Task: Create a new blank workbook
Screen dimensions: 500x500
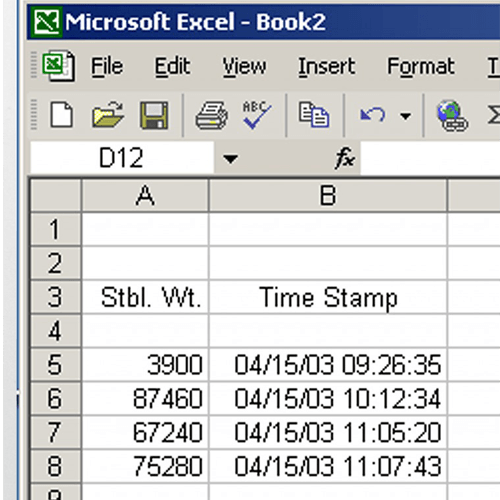Action: point(62,115)
